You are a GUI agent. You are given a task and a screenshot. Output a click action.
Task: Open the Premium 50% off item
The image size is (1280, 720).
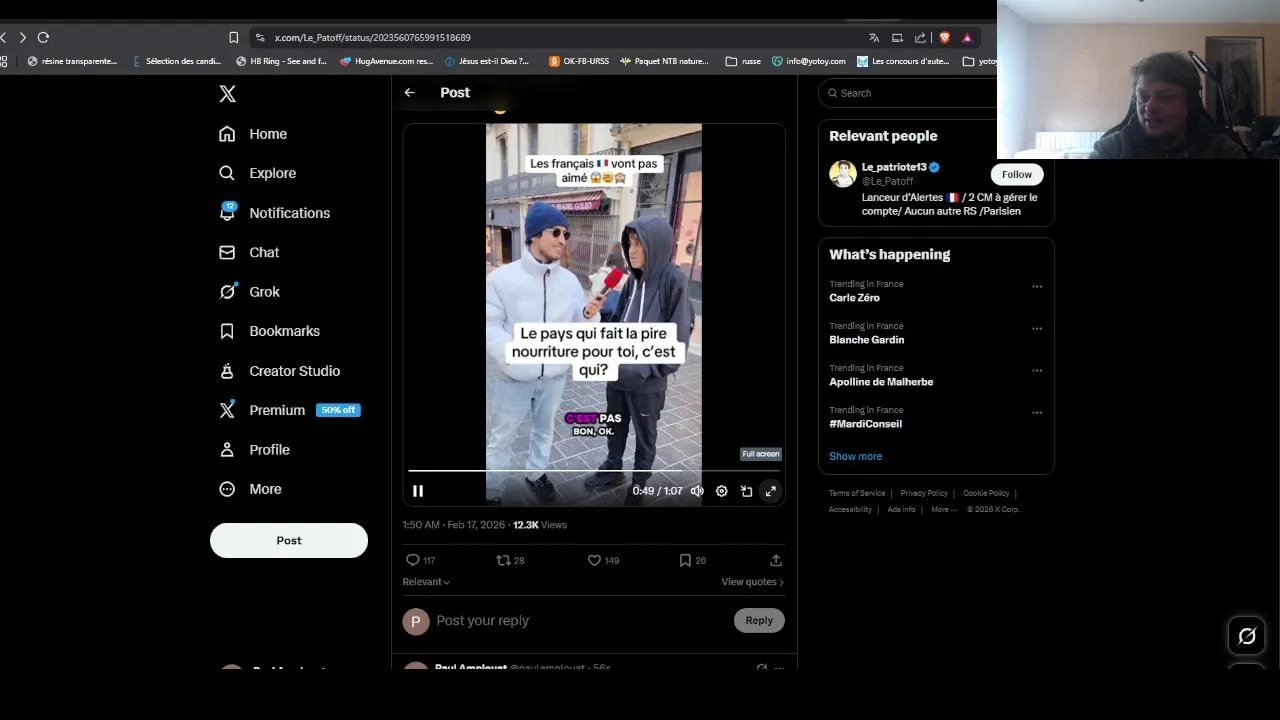(289, 410)
